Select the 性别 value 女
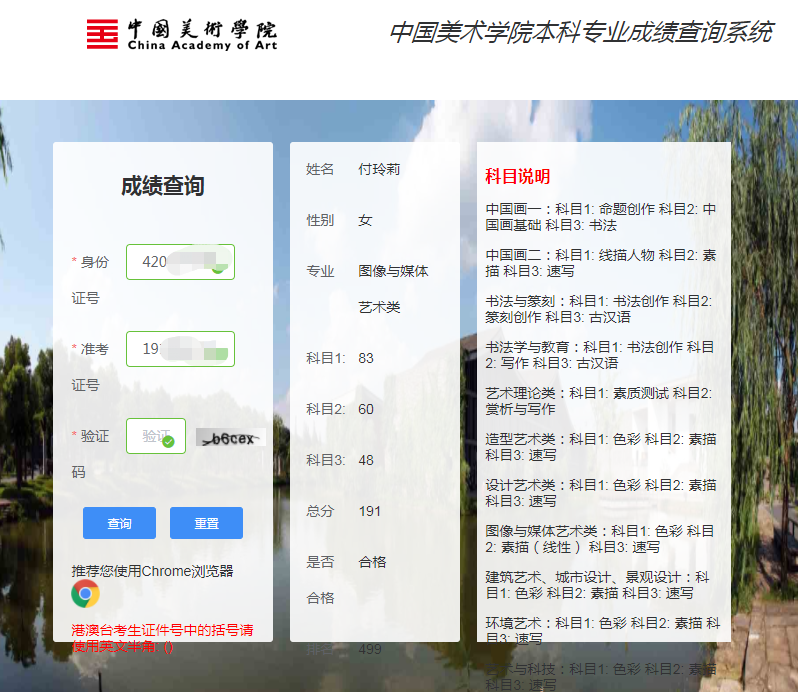This screenshot has width=798, height=692. pos(365,220)
